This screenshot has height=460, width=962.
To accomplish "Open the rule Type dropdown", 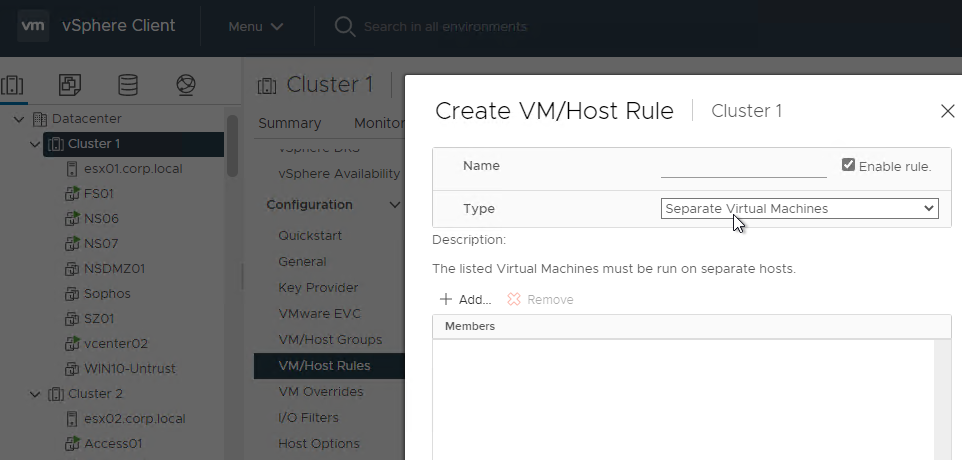I will (799, 209).
